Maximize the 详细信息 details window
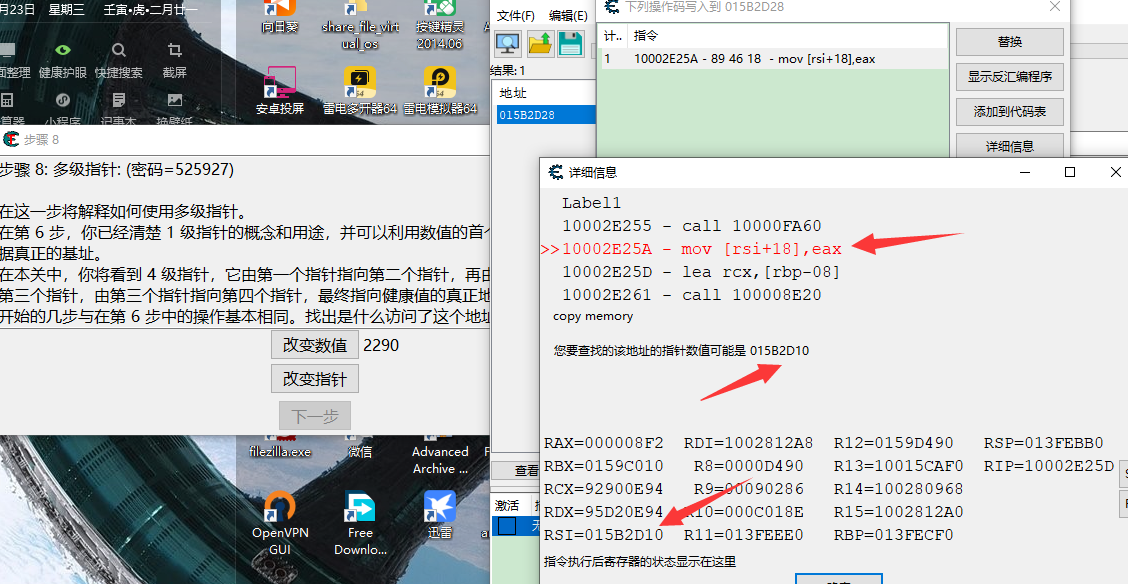1128x584 pixels. (x=1070, y=172)
